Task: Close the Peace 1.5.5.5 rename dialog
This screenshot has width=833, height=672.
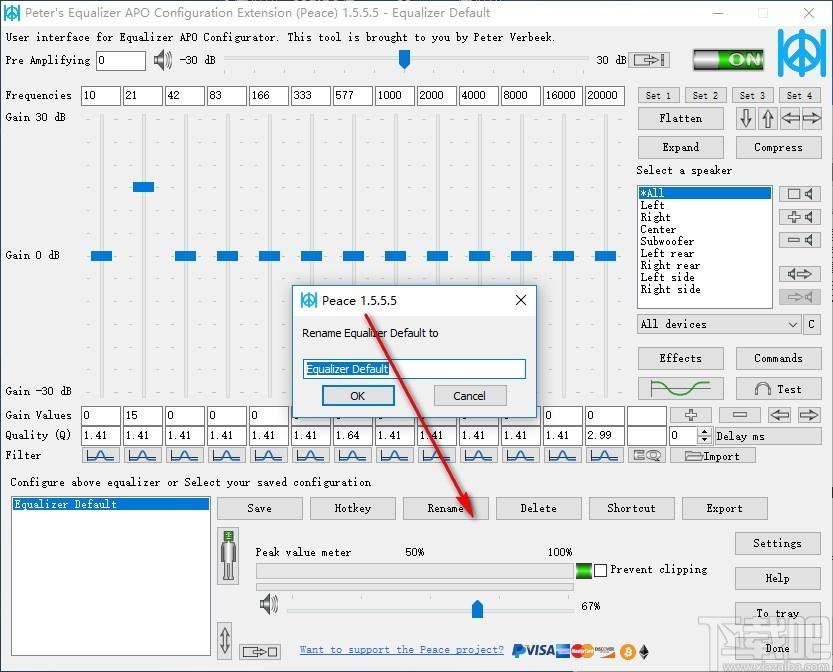Action: click(521, 300)
